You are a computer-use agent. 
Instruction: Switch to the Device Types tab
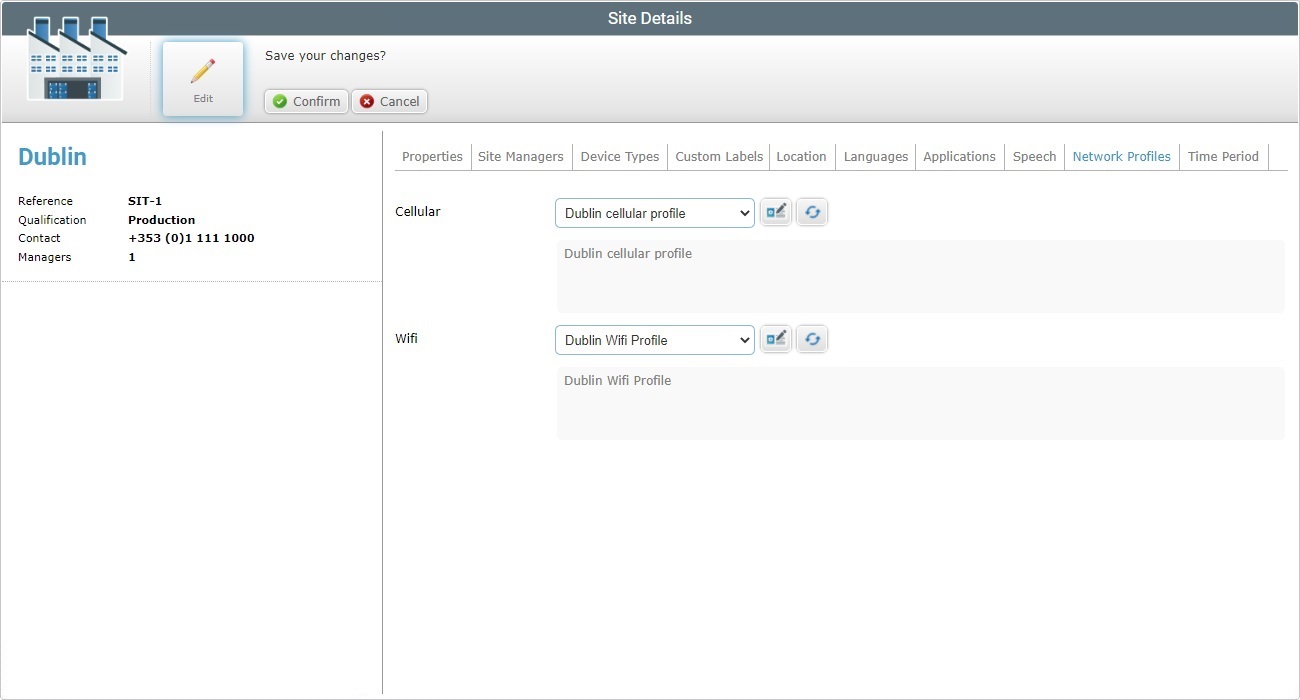point(619,156)
